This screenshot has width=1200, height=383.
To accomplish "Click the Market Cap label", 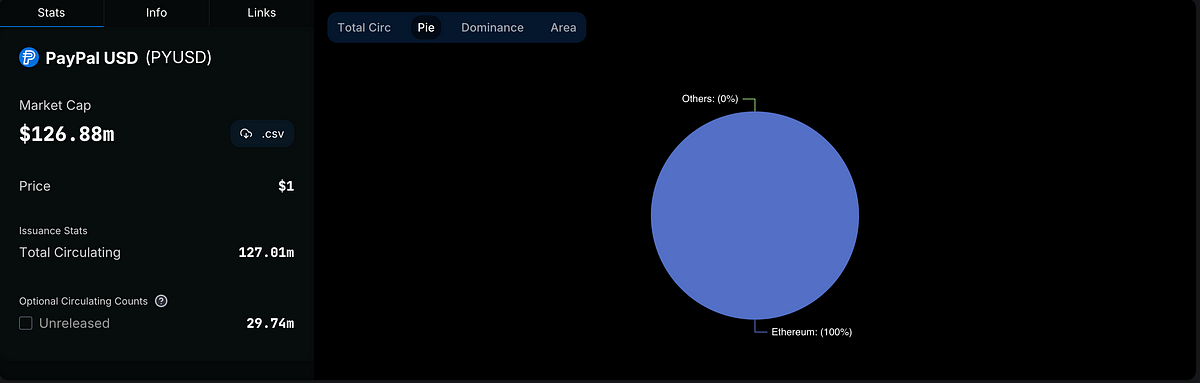I will 55,105.
